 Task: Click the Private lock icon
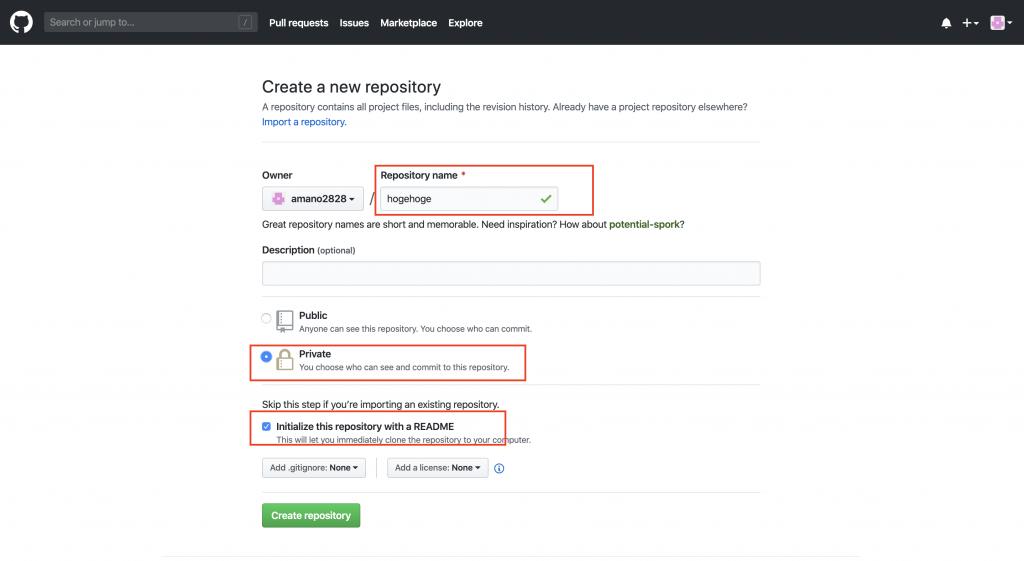[x=285, y=359]
